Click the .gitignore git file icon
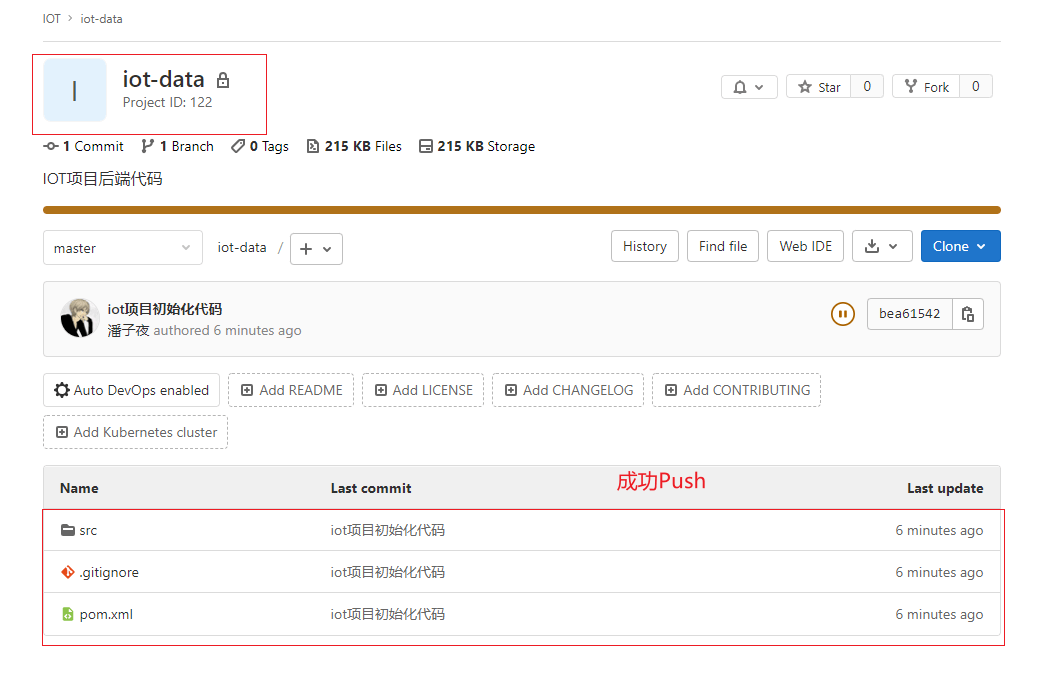 [x=67, y=572]
